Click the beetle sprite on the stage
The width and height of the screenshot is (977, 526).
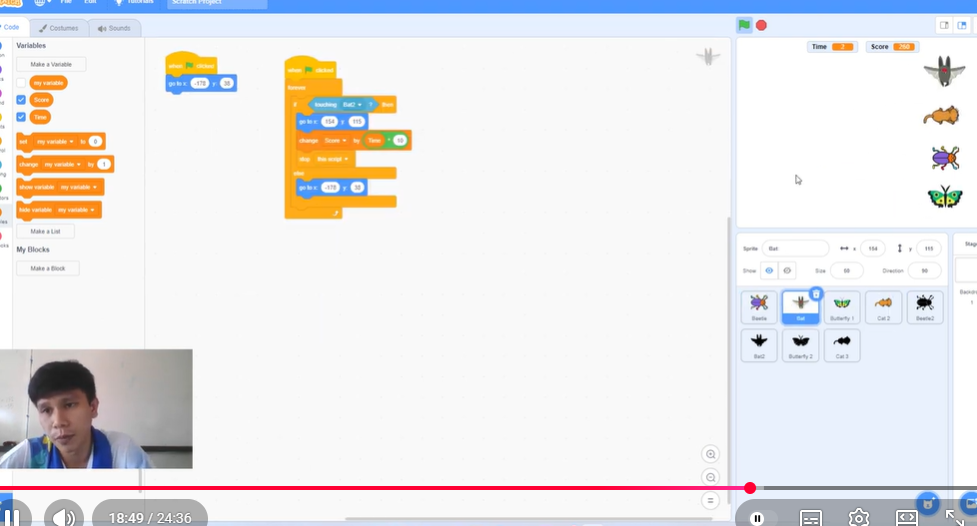[x=945, y=158]
